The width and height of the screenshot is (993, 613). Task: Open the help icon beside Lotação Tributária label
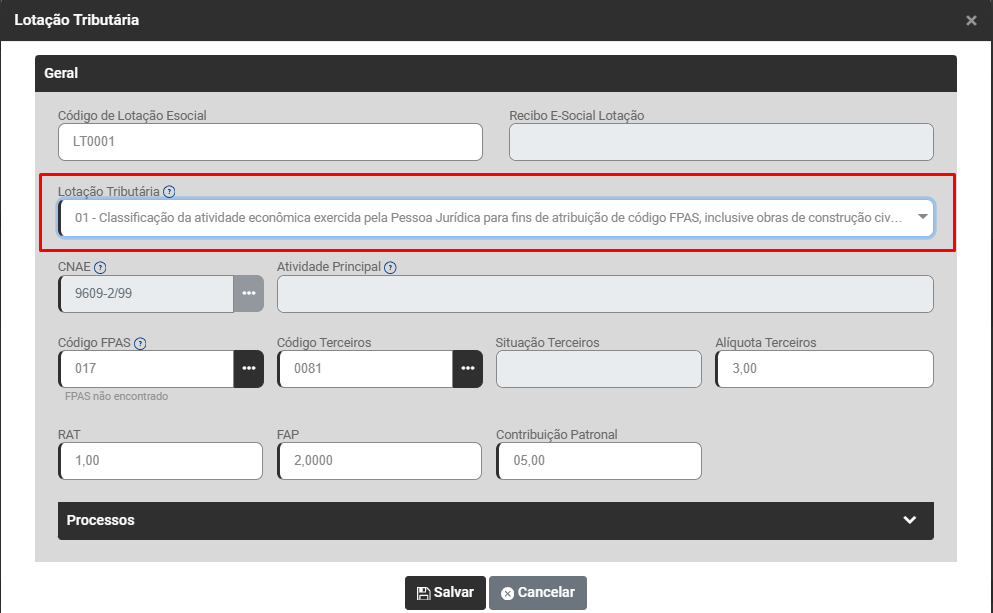169,191
